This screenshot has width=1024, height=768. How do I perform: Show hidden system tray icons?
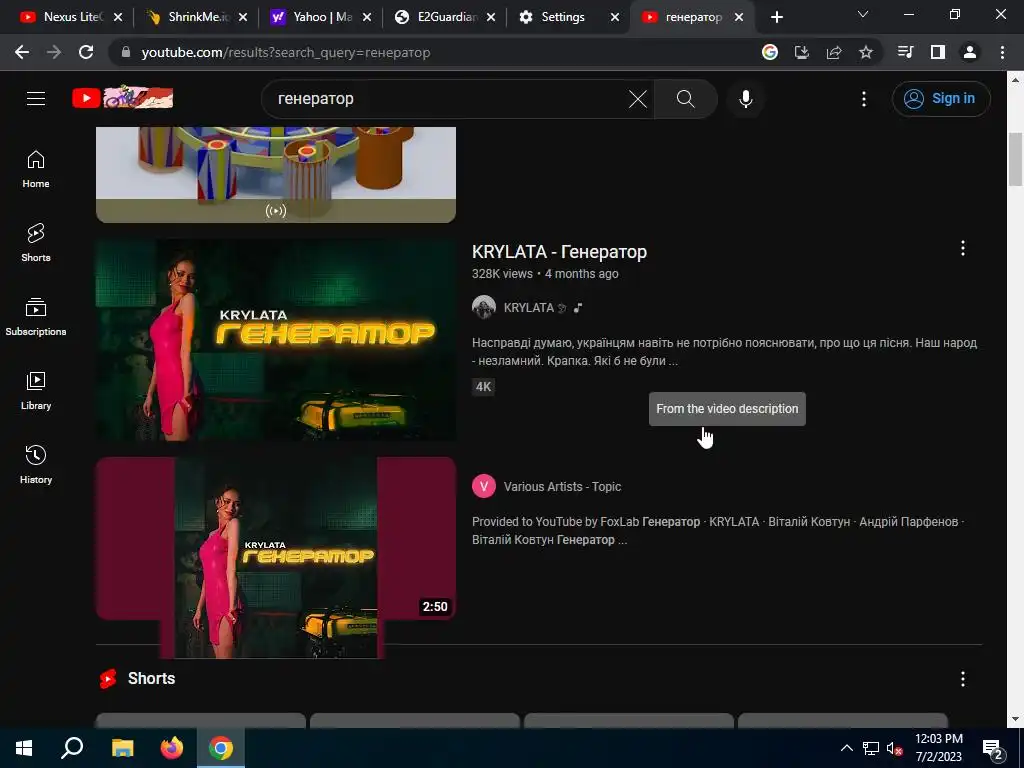coord(846,748)
